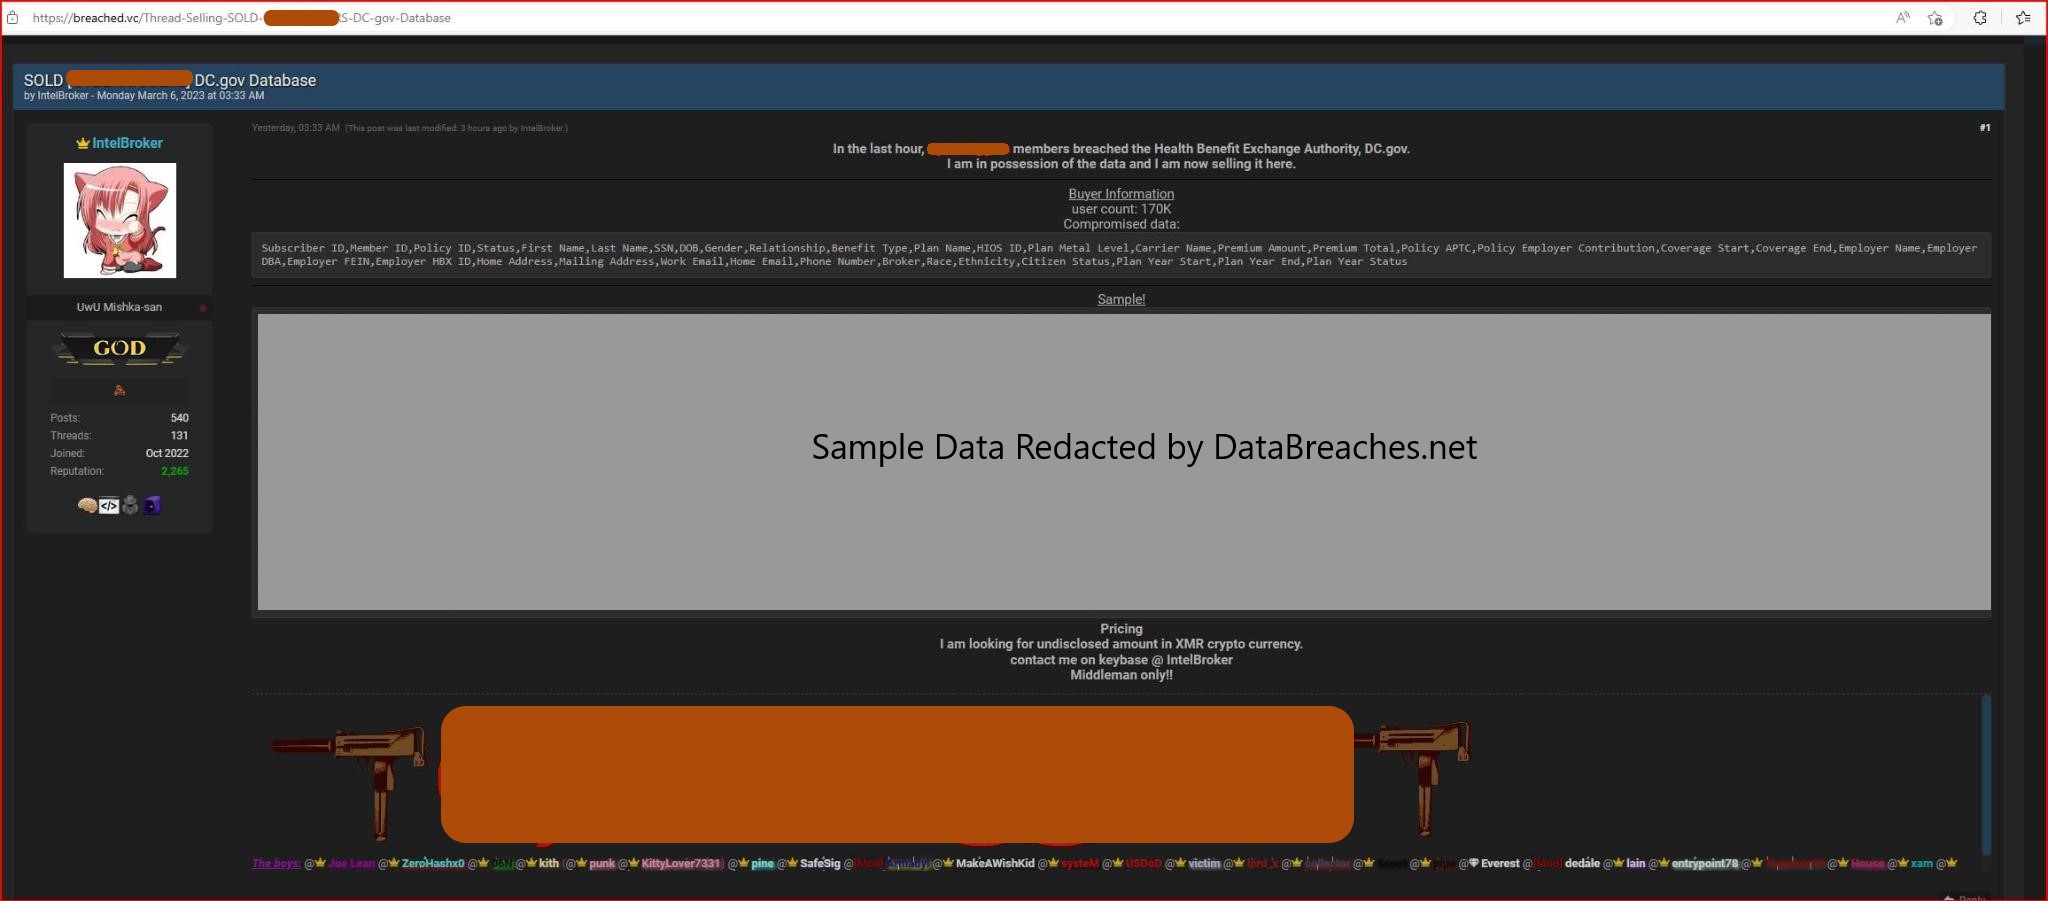Open SafeSig user mention
This screenshot has height=901, width=2048.
click(820, 864)
